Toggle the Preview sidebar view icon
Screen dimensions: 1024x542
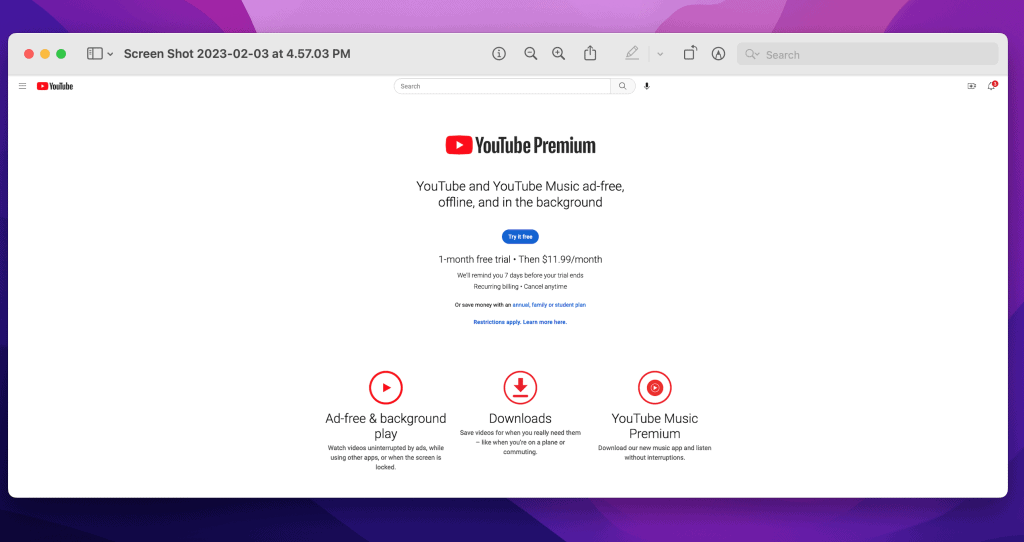95,54
